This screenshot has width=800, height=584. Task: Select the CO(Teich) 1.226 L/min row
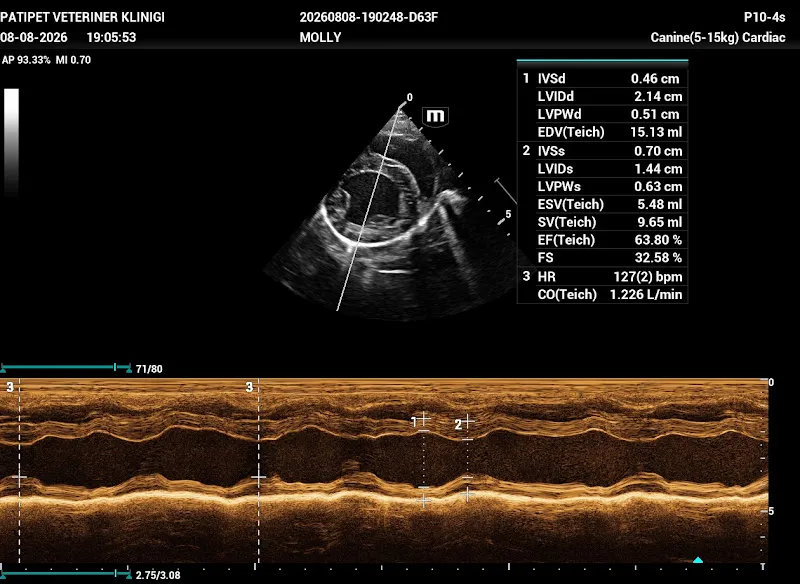tap(603, 295)
